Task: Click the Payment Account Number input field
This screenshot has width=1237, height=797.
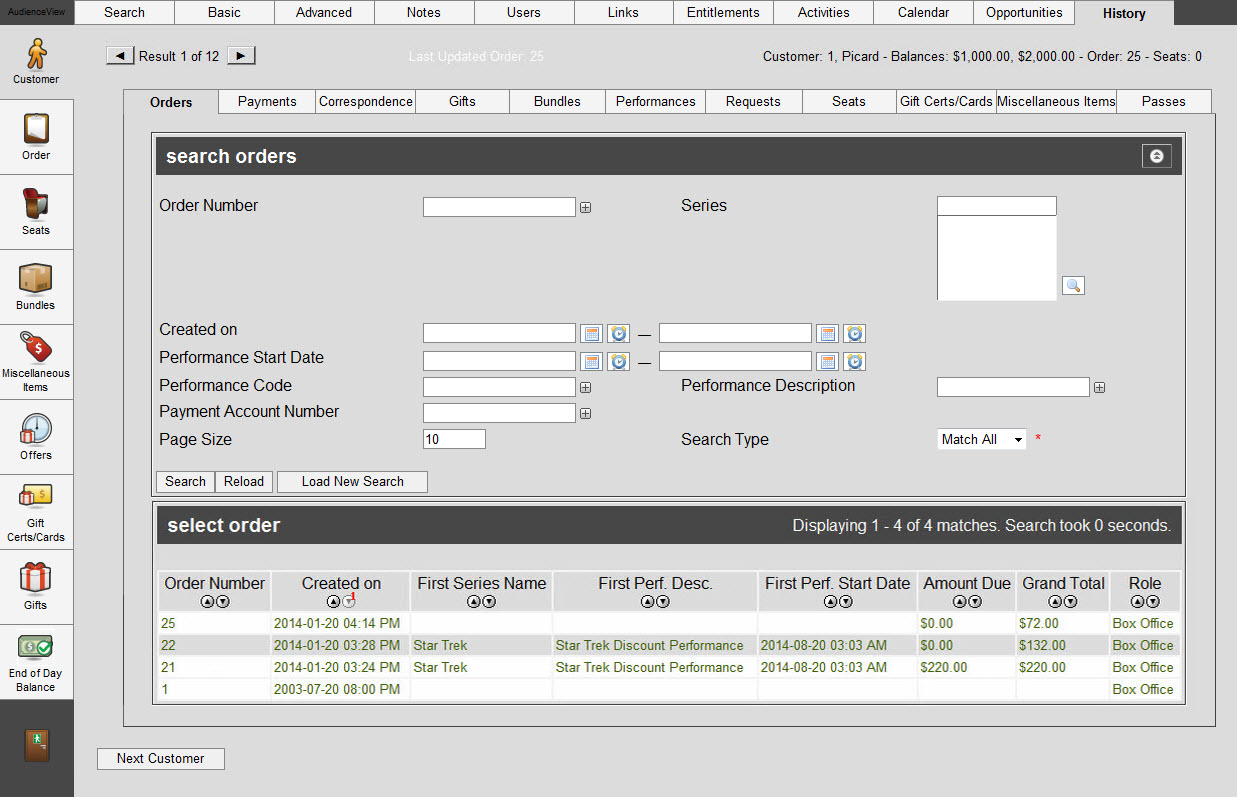Action: coord(499,413)
